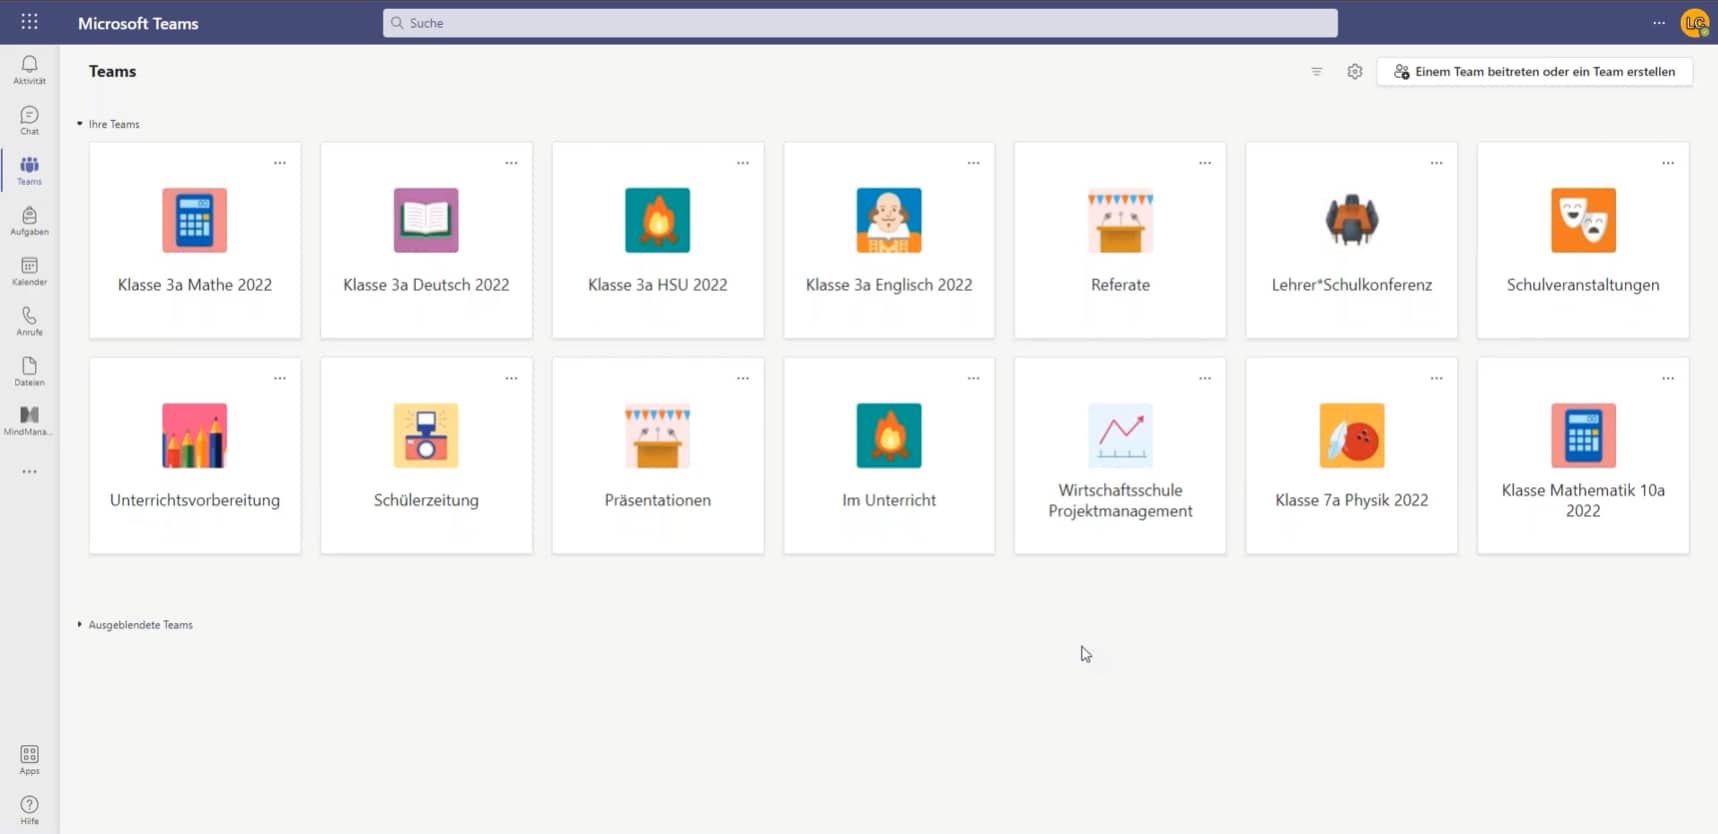Open the Klasse 3a HSU 2022 campfire icon

click(657, 220)
